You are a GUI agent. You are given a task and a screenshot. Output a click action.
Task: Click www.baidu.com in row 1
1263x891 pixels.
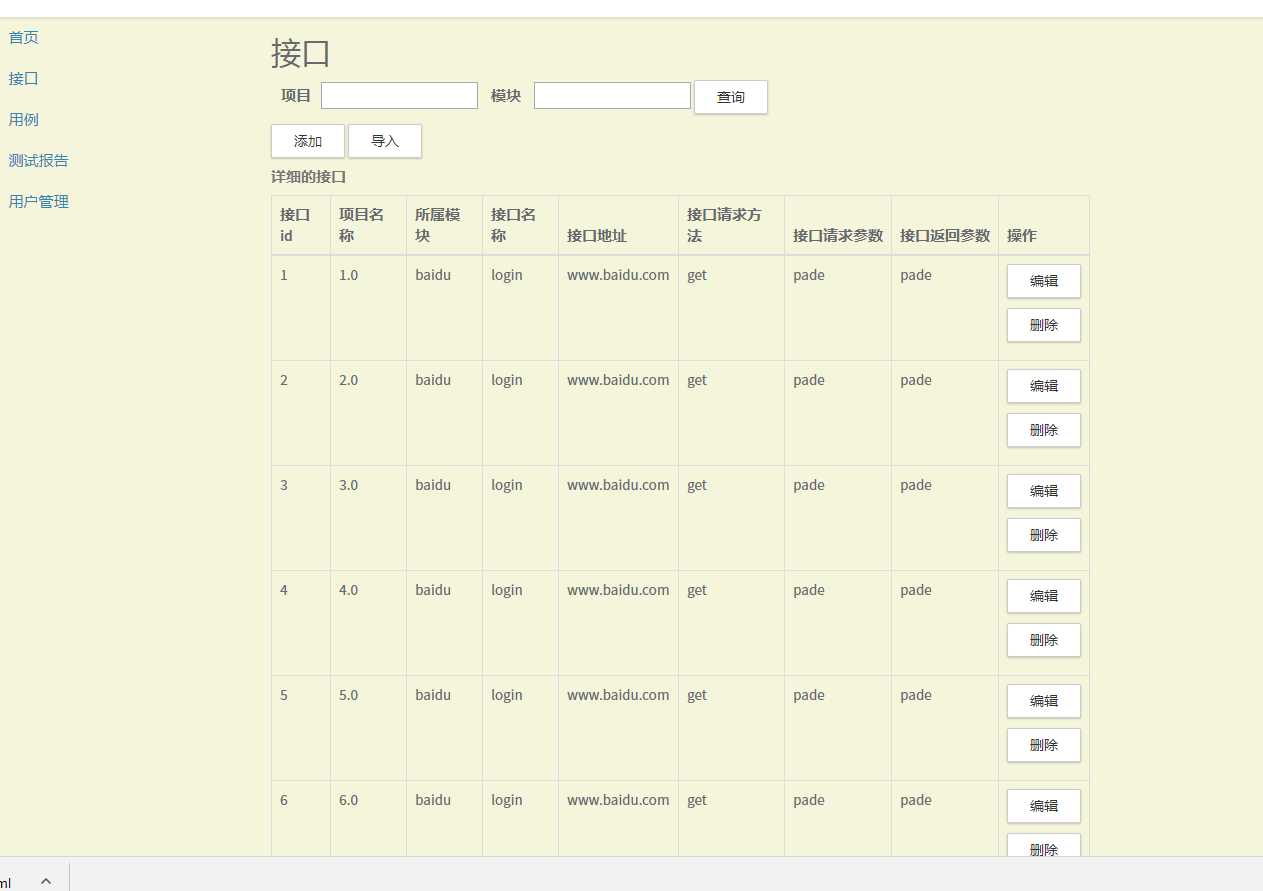618,275
